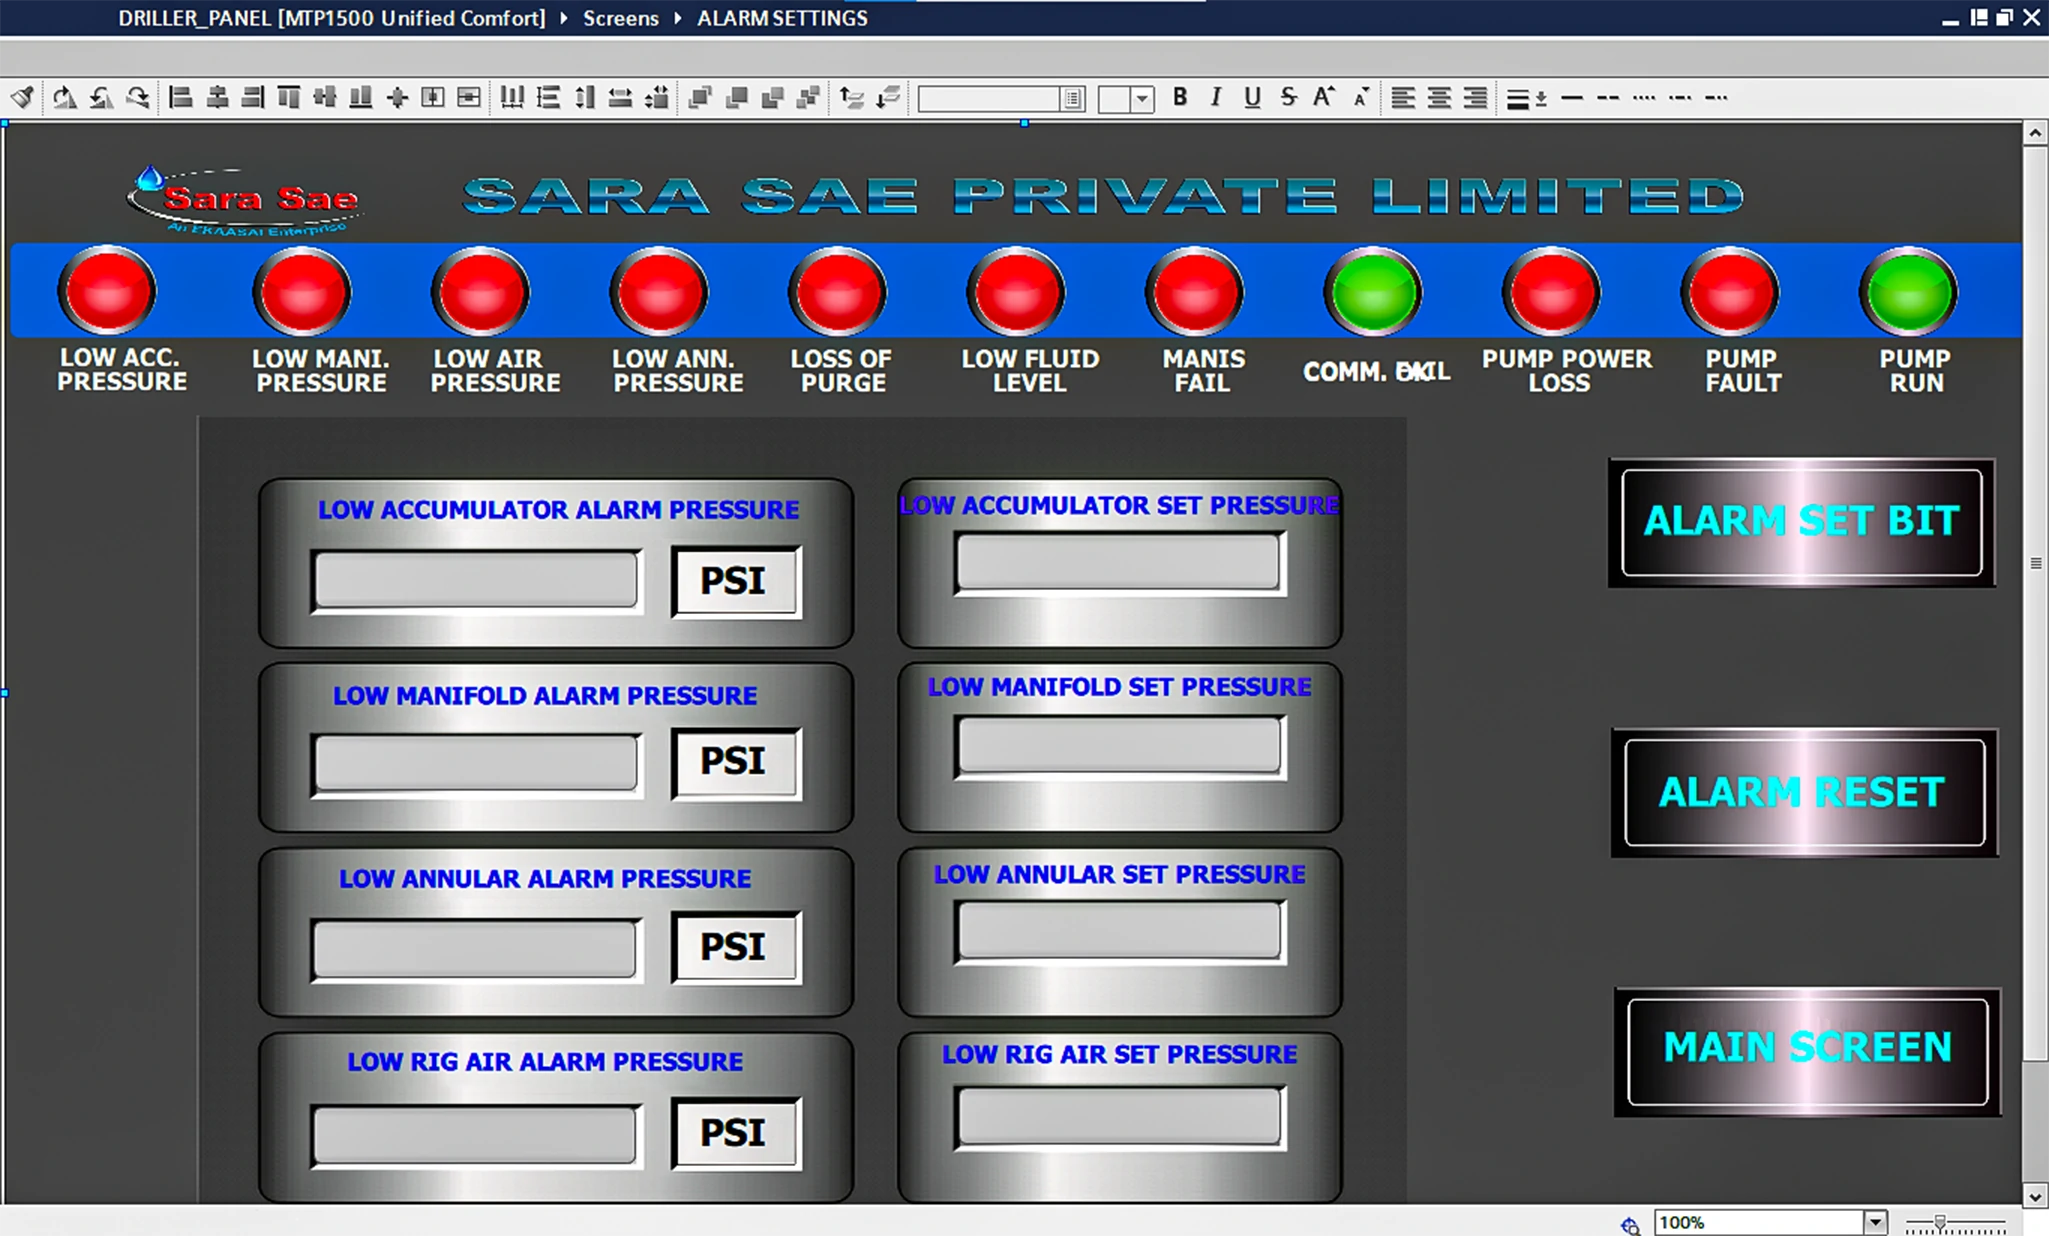Click the bring to front icon
Viewport: 2049px width, 1236px height.
click(700, 97)
